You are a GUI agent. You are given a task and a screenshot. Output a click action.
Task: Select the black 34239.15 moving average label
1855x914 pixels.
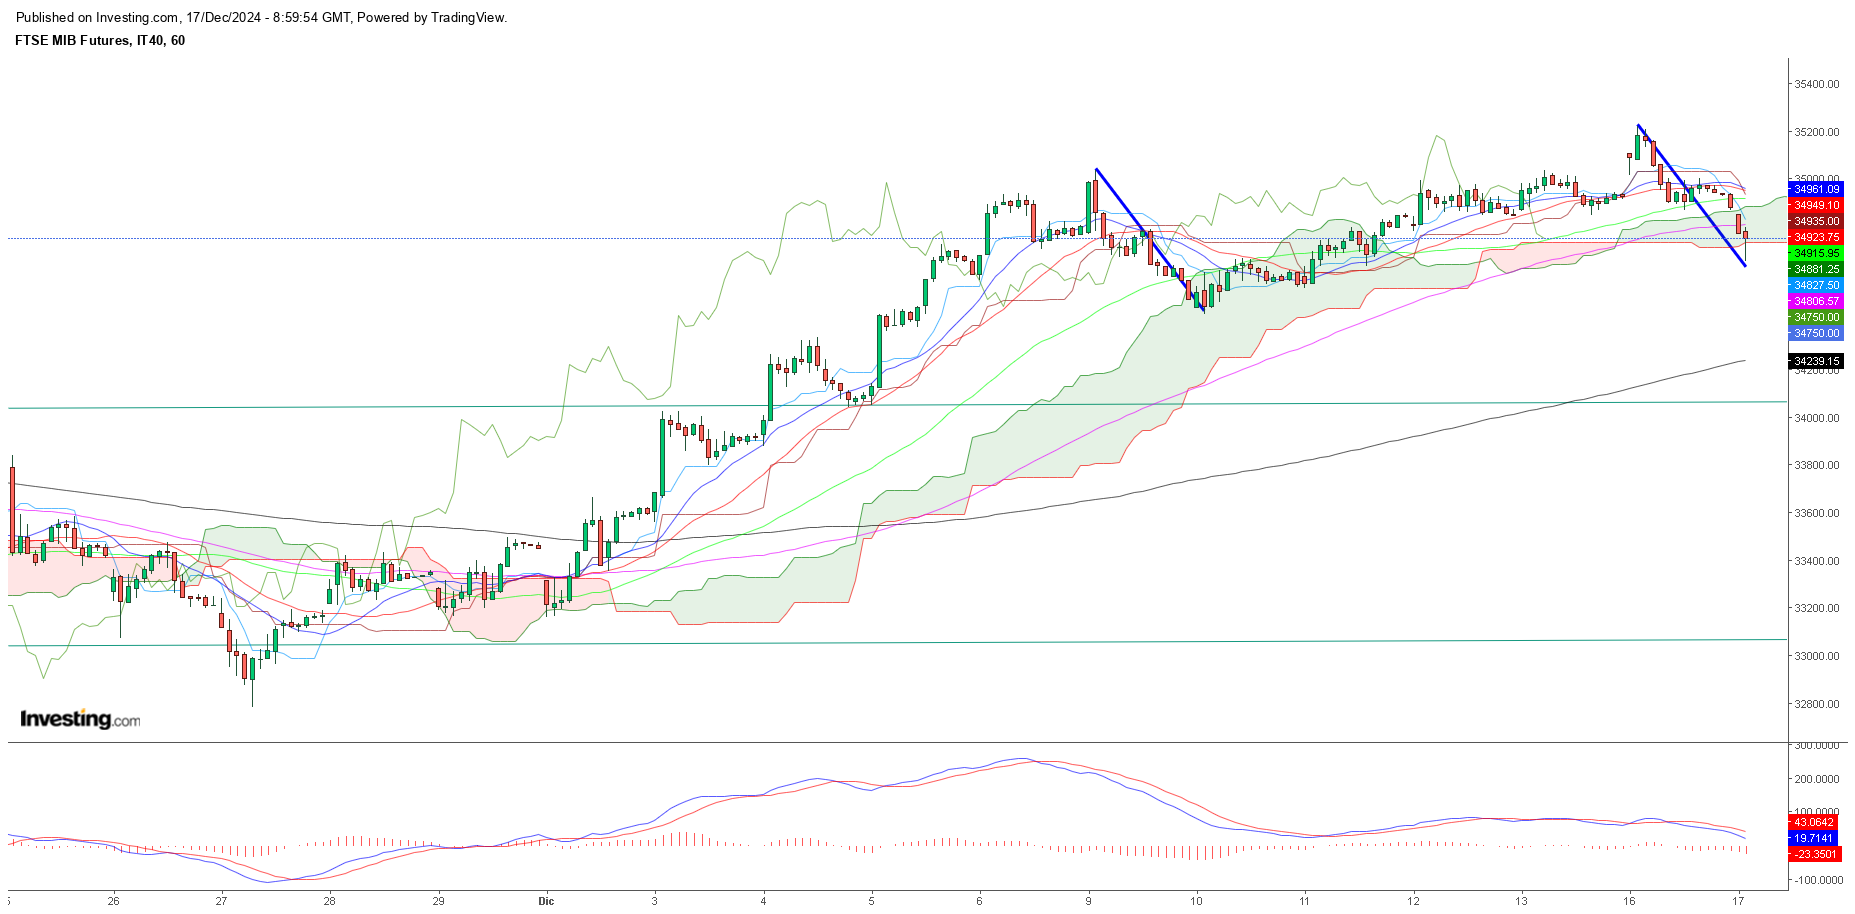[x=1816, y=361]
